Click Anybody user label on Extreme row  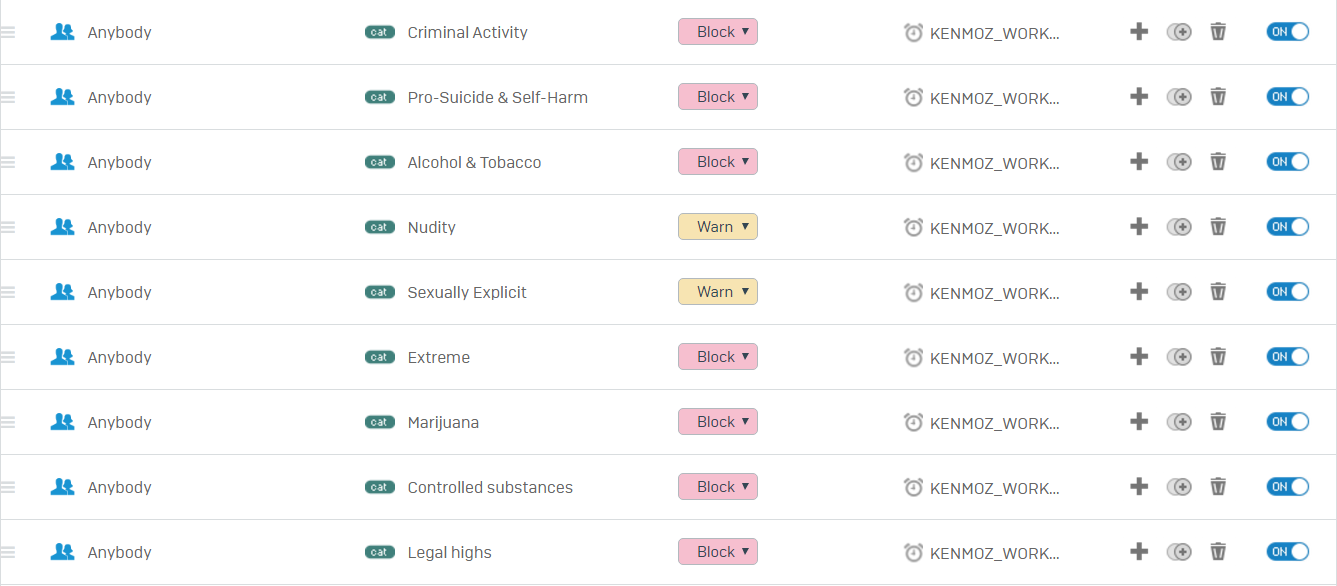pyautogui.click(x=120, y=358)
